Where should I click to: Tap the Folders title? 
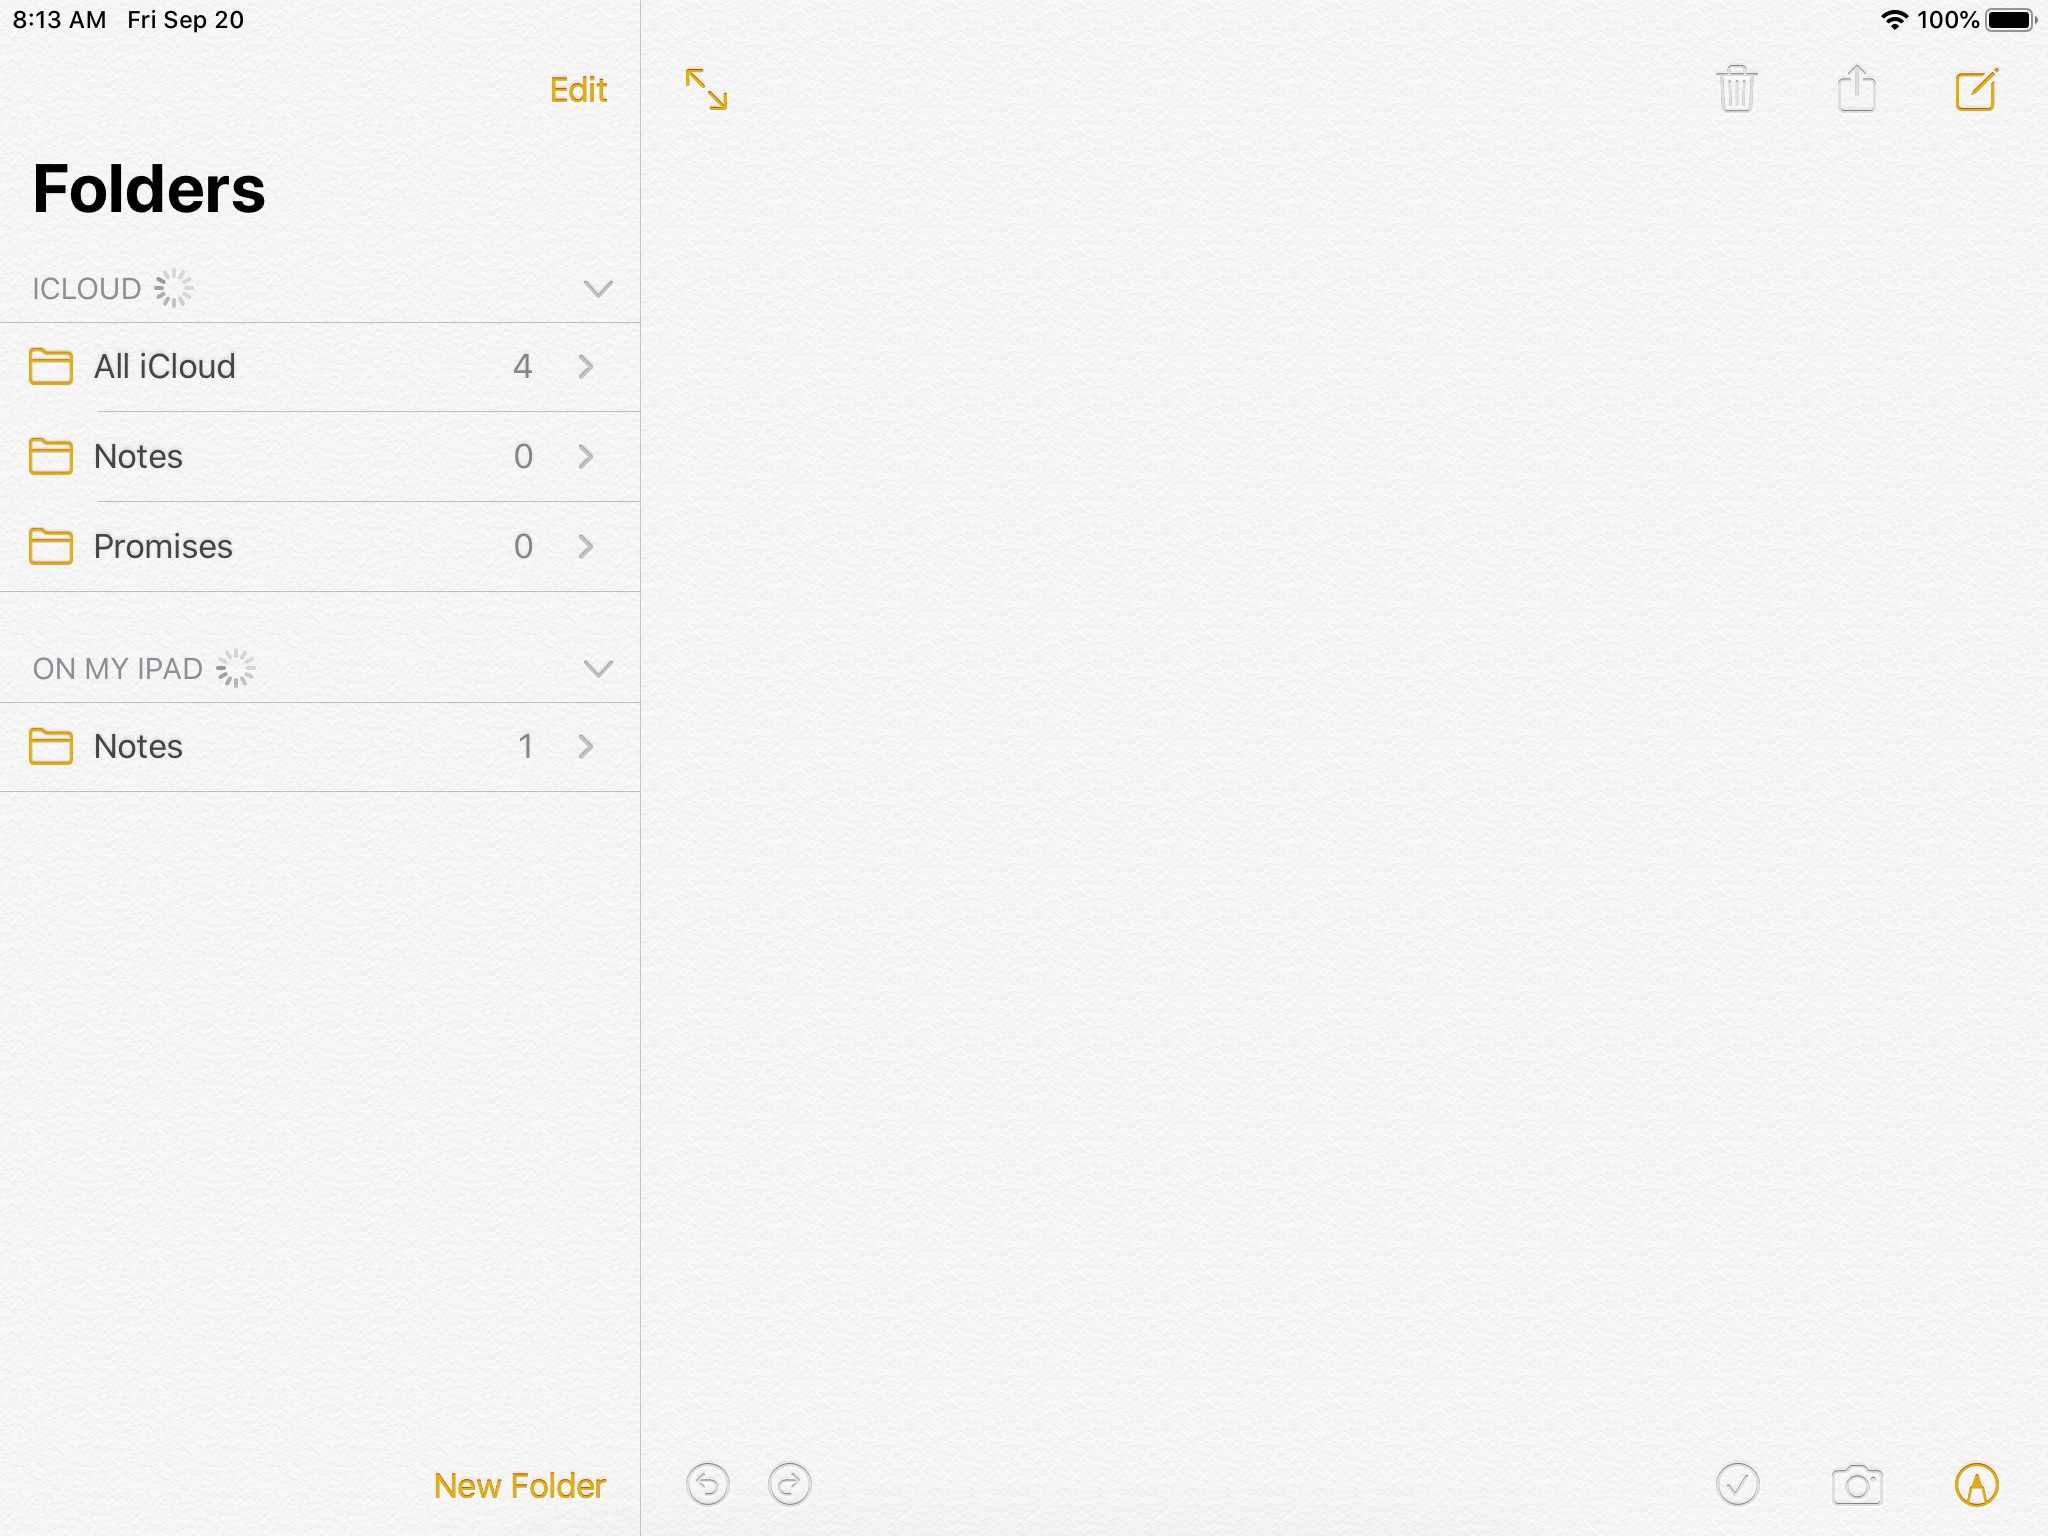(x=149, y=189)
